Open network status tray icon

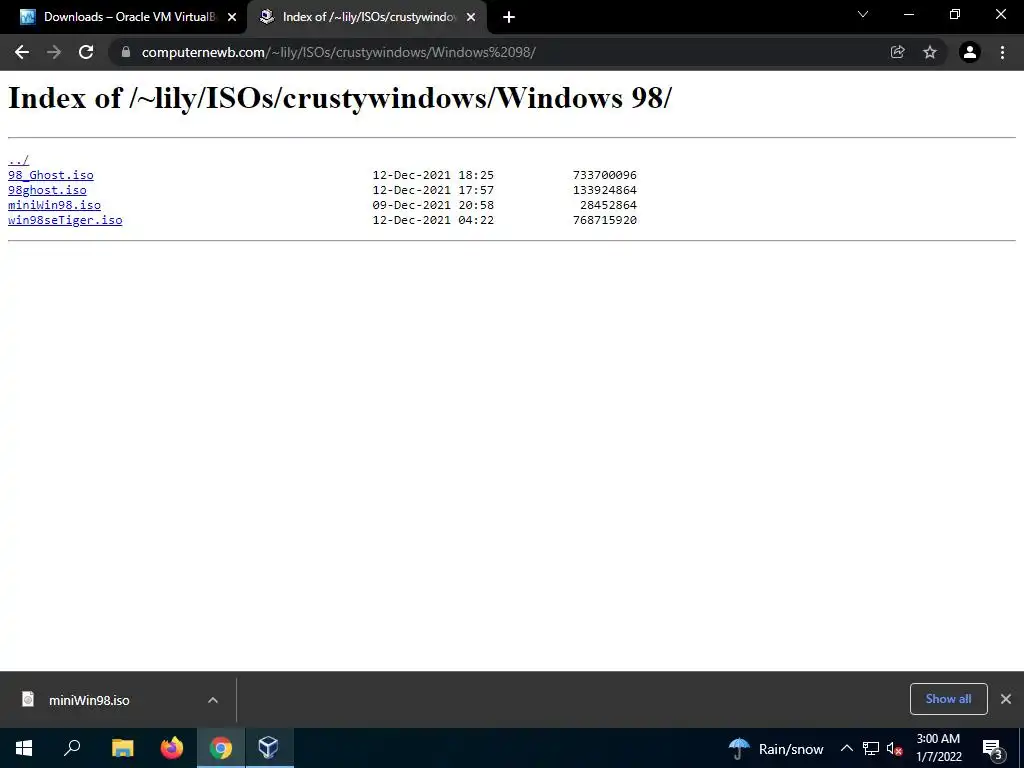click(871, 748)
